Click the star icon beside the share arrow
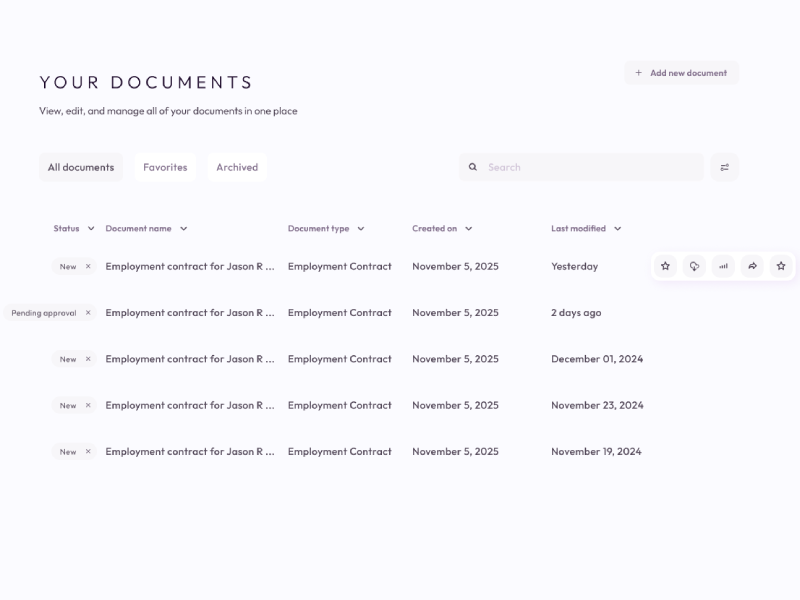Viewport: 800px width, 600px height. tap(781, 266)
